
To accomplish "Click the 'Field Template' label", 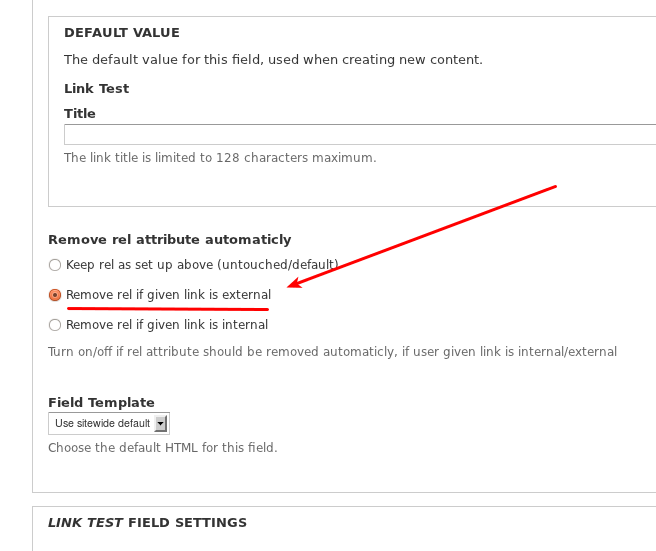I will 101,402.
